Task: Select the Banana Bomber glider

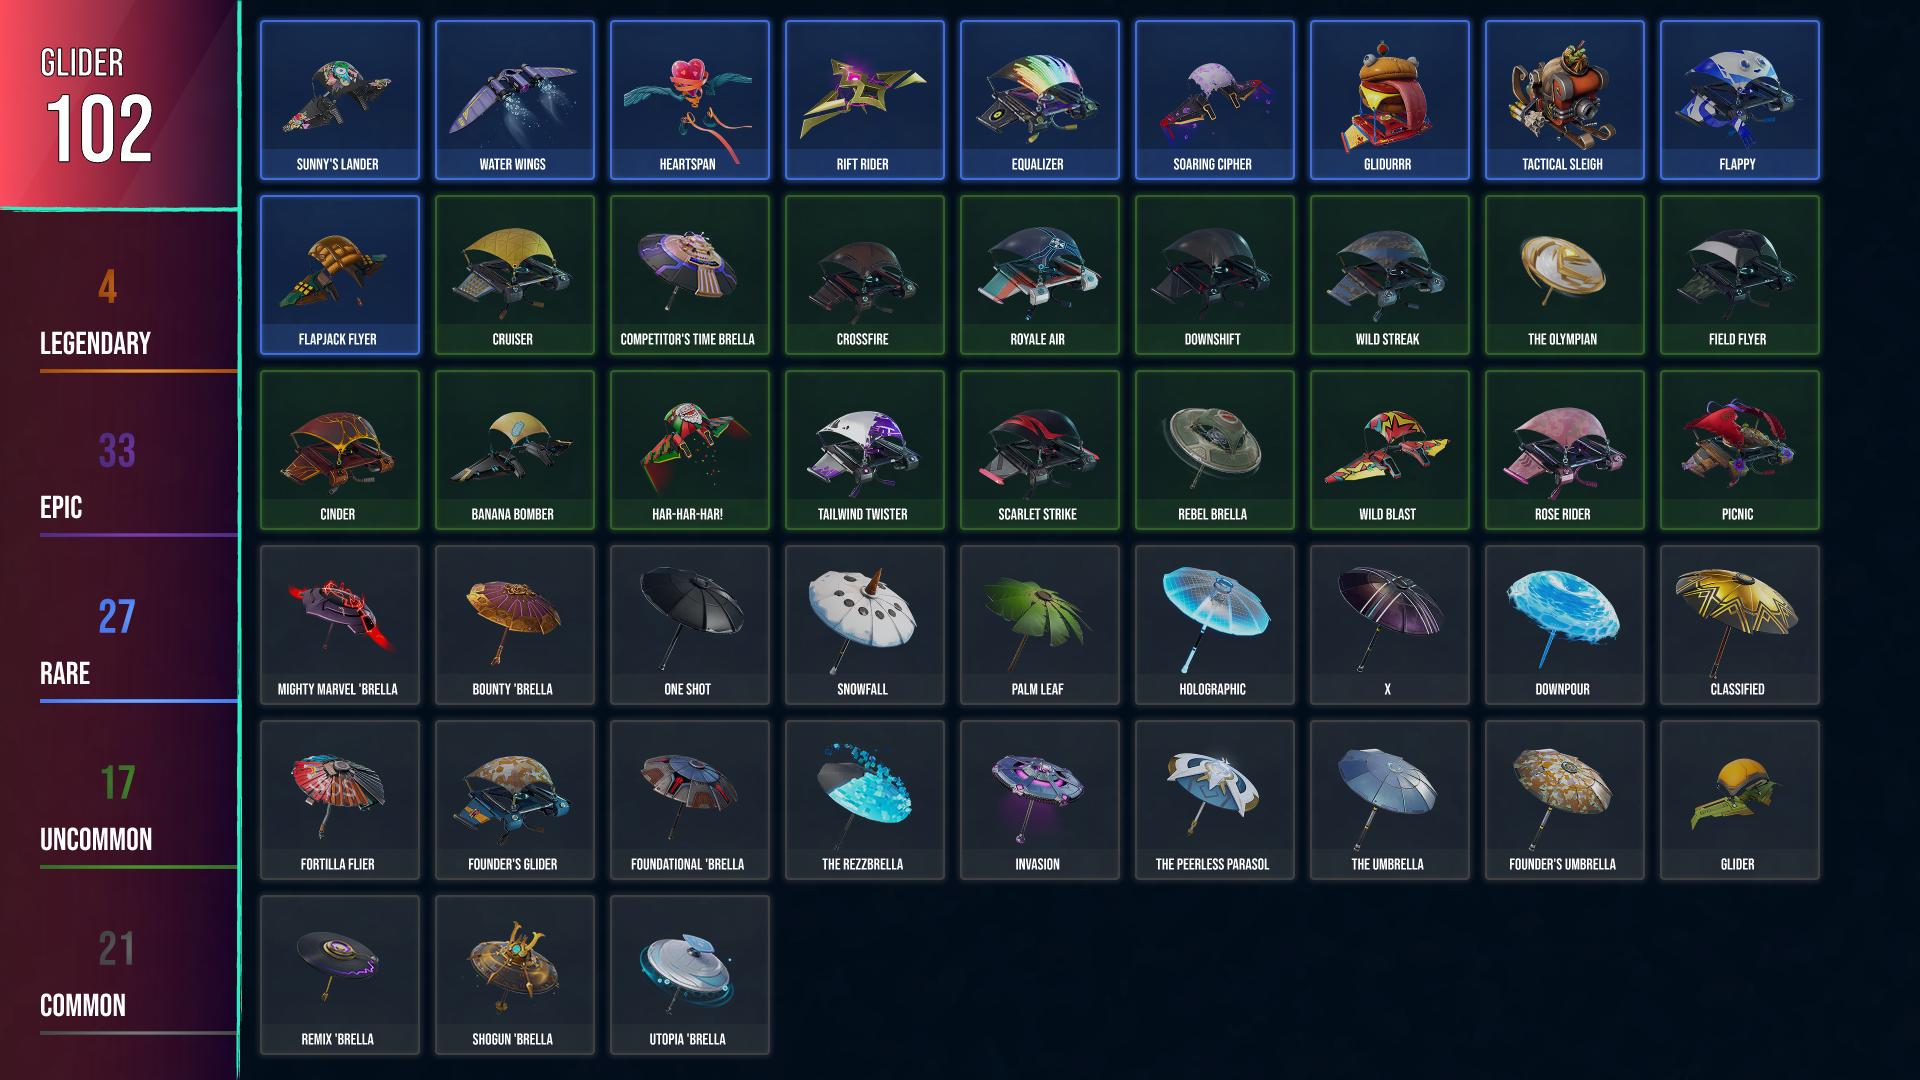Action: [514, 450]
